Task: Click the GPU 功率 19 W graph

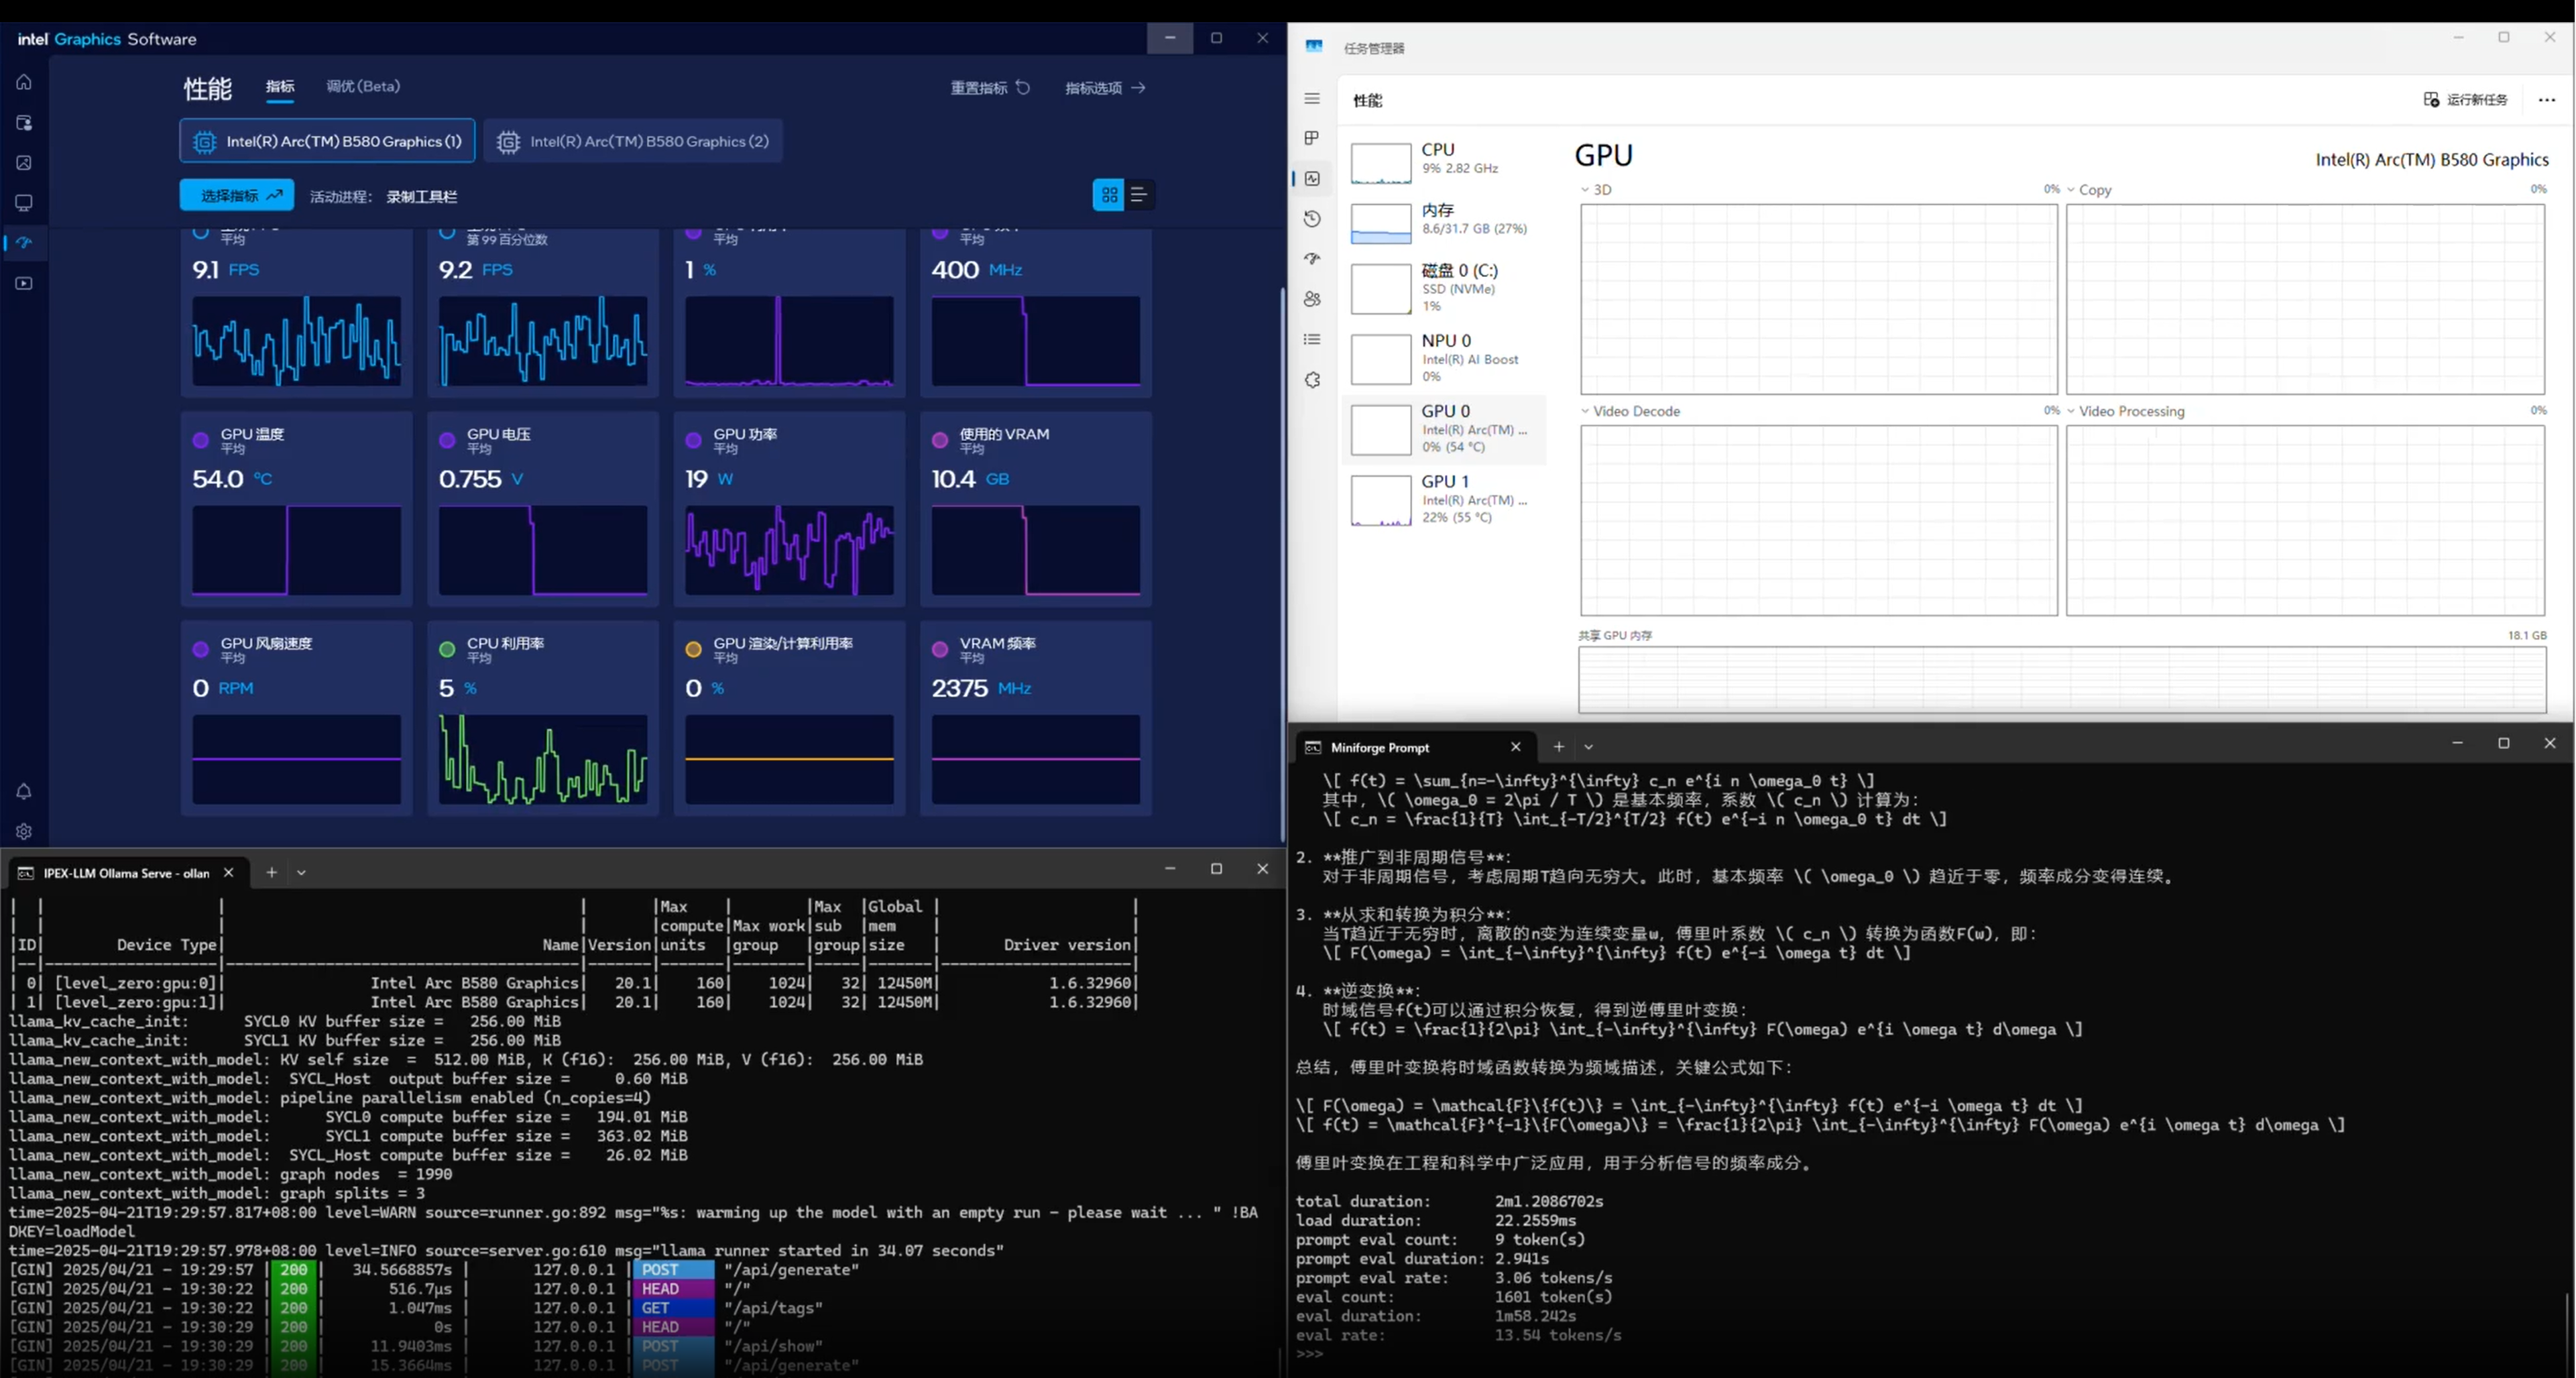Action: 789,550
